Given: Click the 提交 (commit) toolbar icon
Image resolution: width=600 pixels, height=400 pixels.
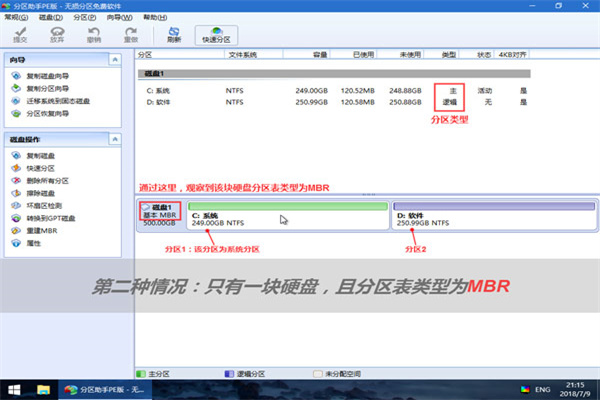Looking at the screenshot, I should pos(20,35).
